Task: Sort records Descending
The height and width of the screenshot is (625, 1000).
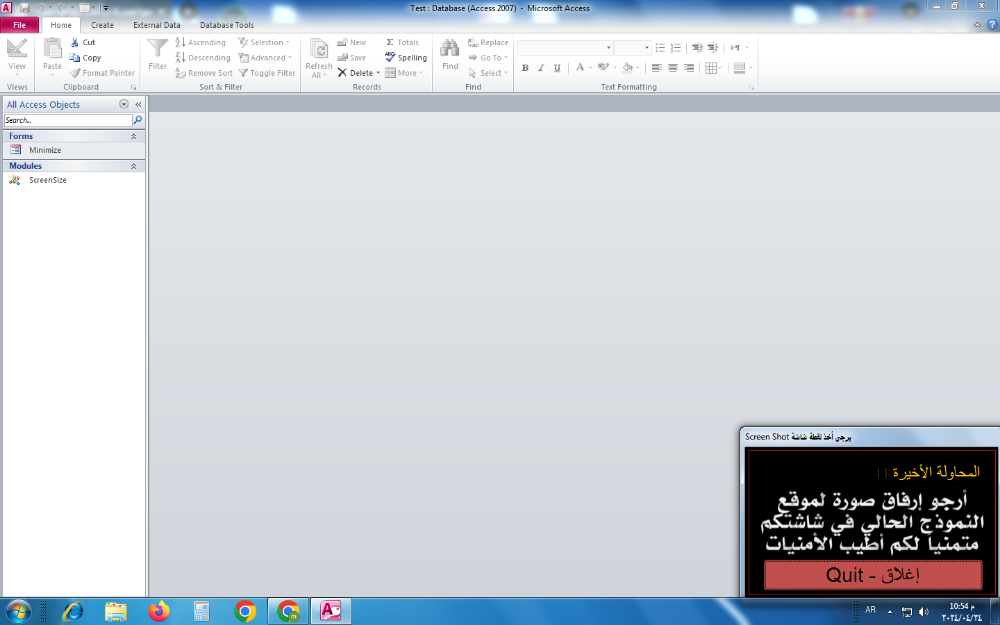Action: (x=203, y=57)
